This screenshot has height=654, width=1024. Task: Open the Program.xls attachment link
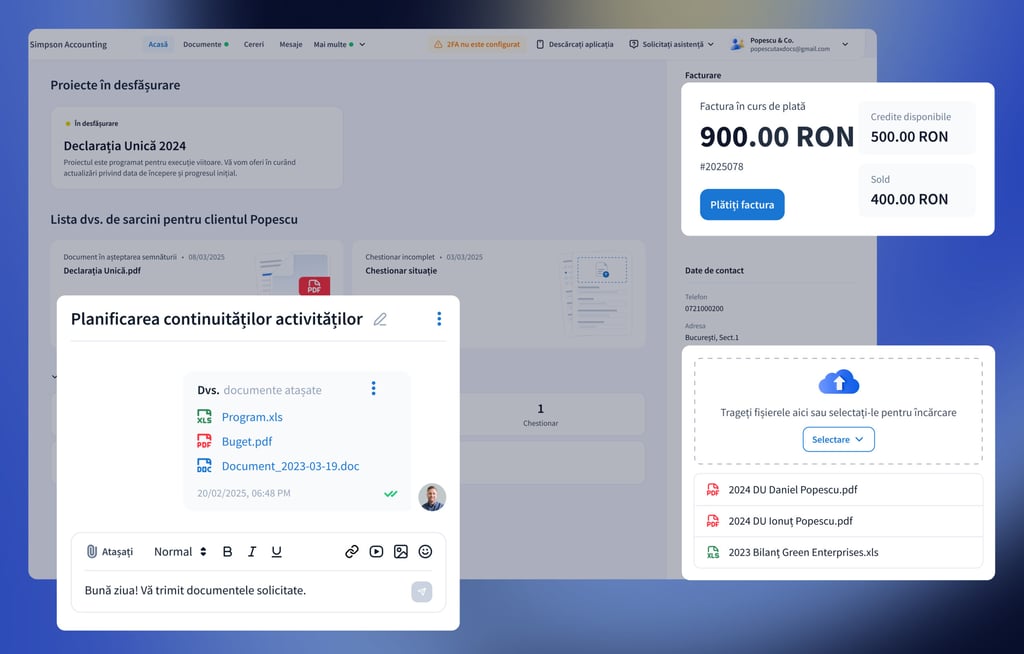252,417
